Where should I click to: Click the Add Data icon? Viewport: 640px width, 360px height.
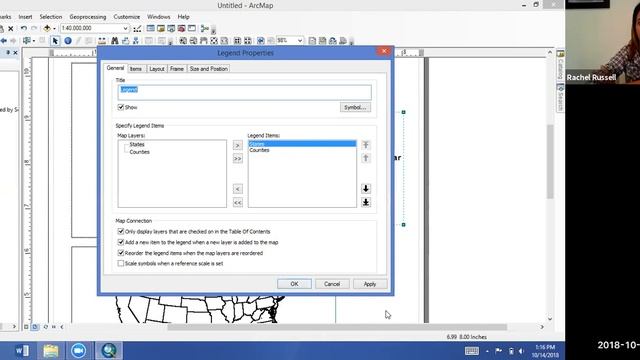point(47,29)
